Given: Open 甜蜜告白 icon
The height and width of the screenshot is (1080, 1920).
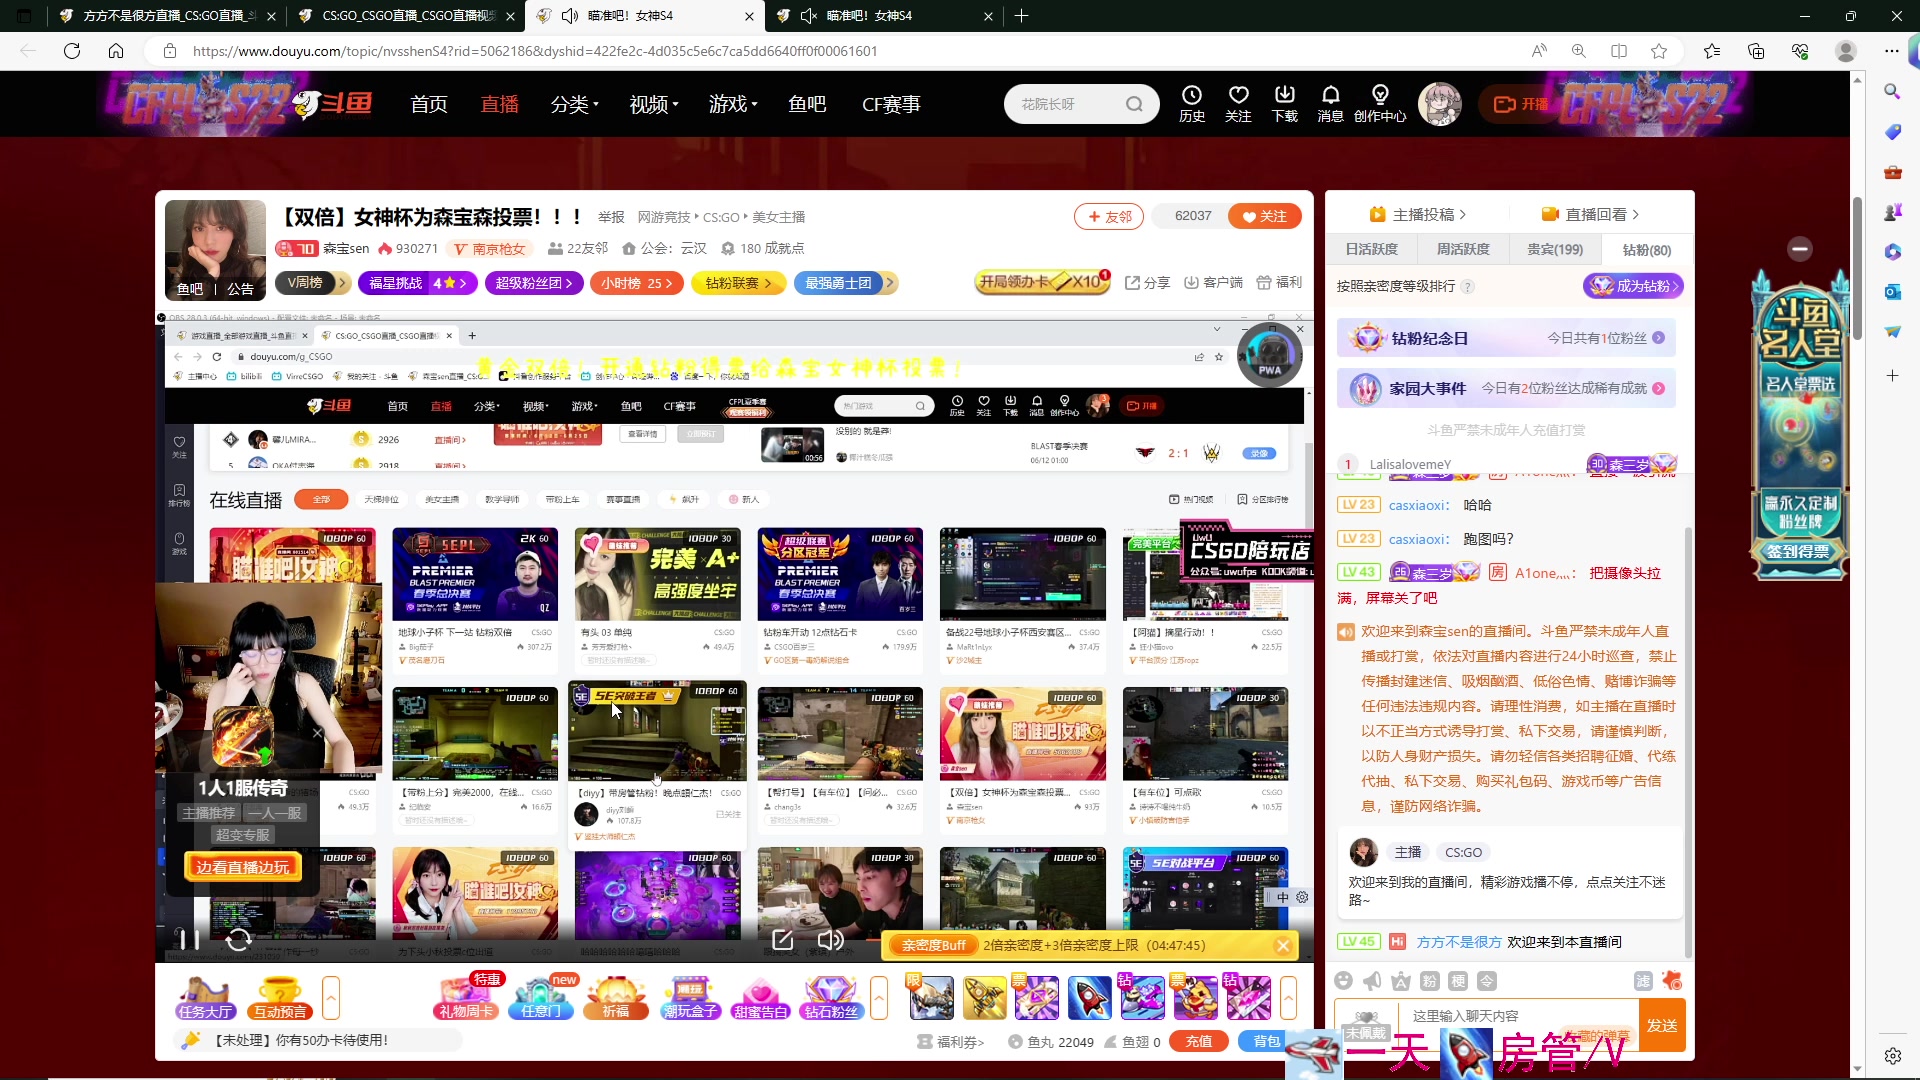Looking at the screenshot, I should point(760,998).
